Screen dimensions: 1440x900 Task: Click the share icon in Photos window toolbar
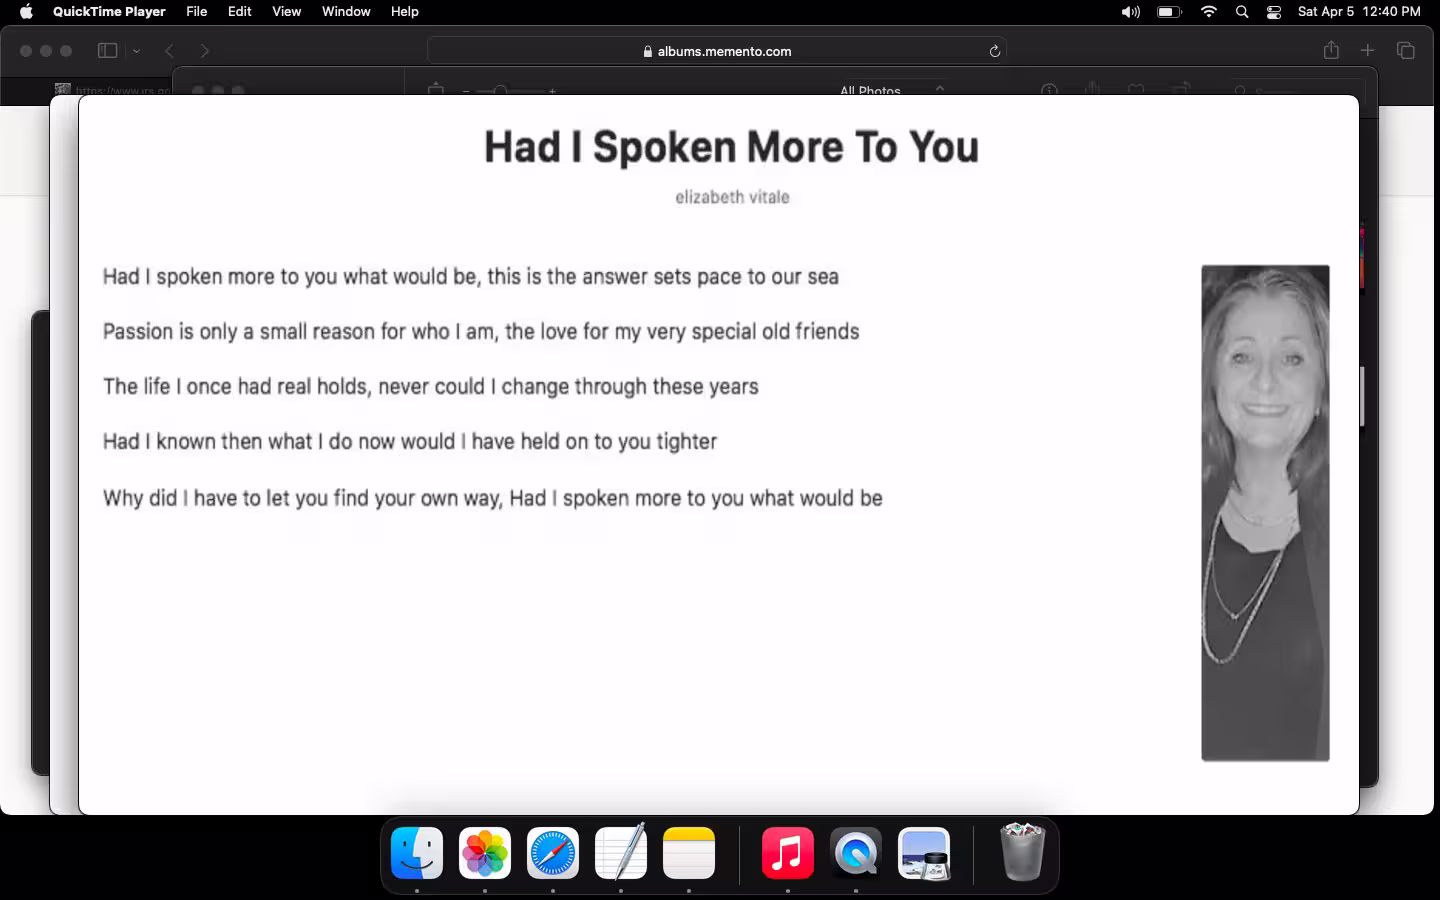[1092, 90]
